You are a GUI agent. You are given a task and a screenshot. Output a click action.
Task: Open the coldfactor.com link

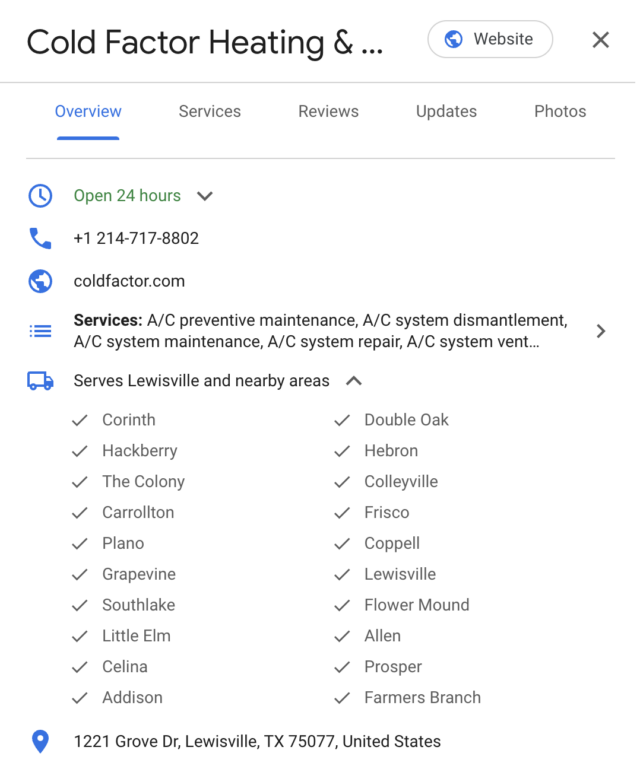[129, 282]
